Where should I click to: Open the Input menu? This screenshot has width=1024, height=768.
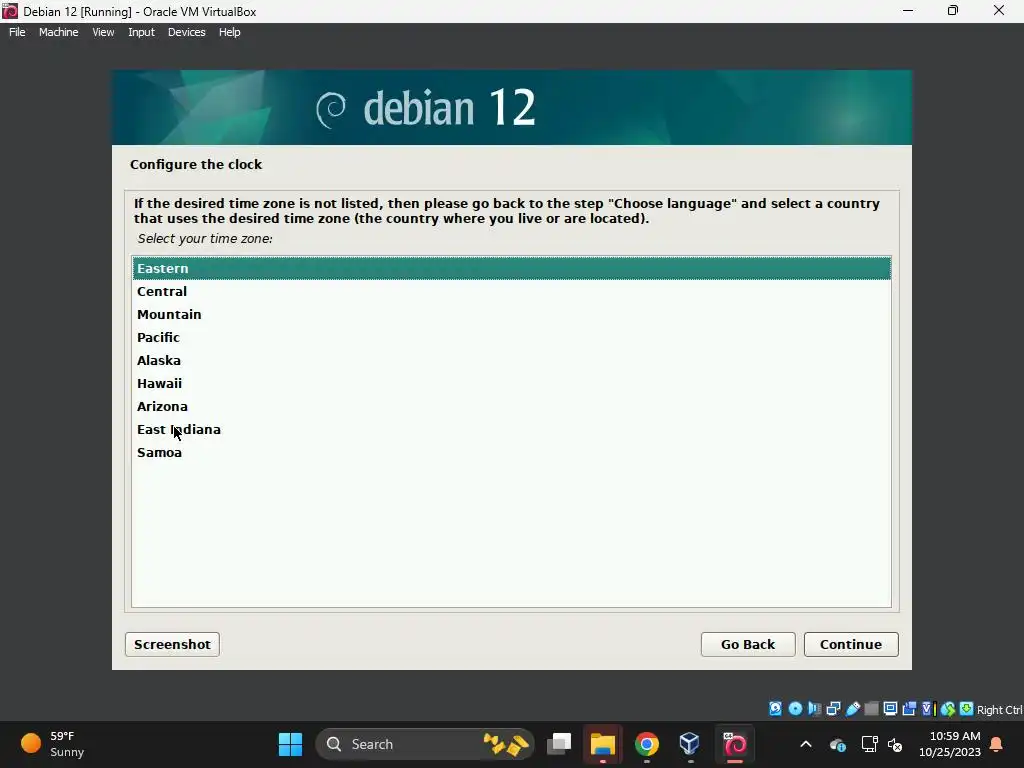coord(141,32)
